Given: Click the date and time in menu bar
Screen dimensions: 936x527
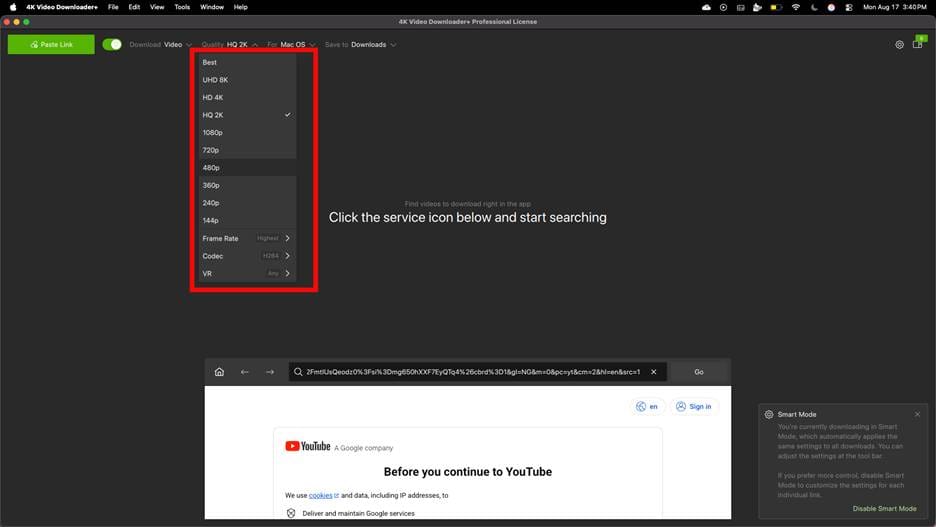Looking at the screenshot, I should (894, 7).
